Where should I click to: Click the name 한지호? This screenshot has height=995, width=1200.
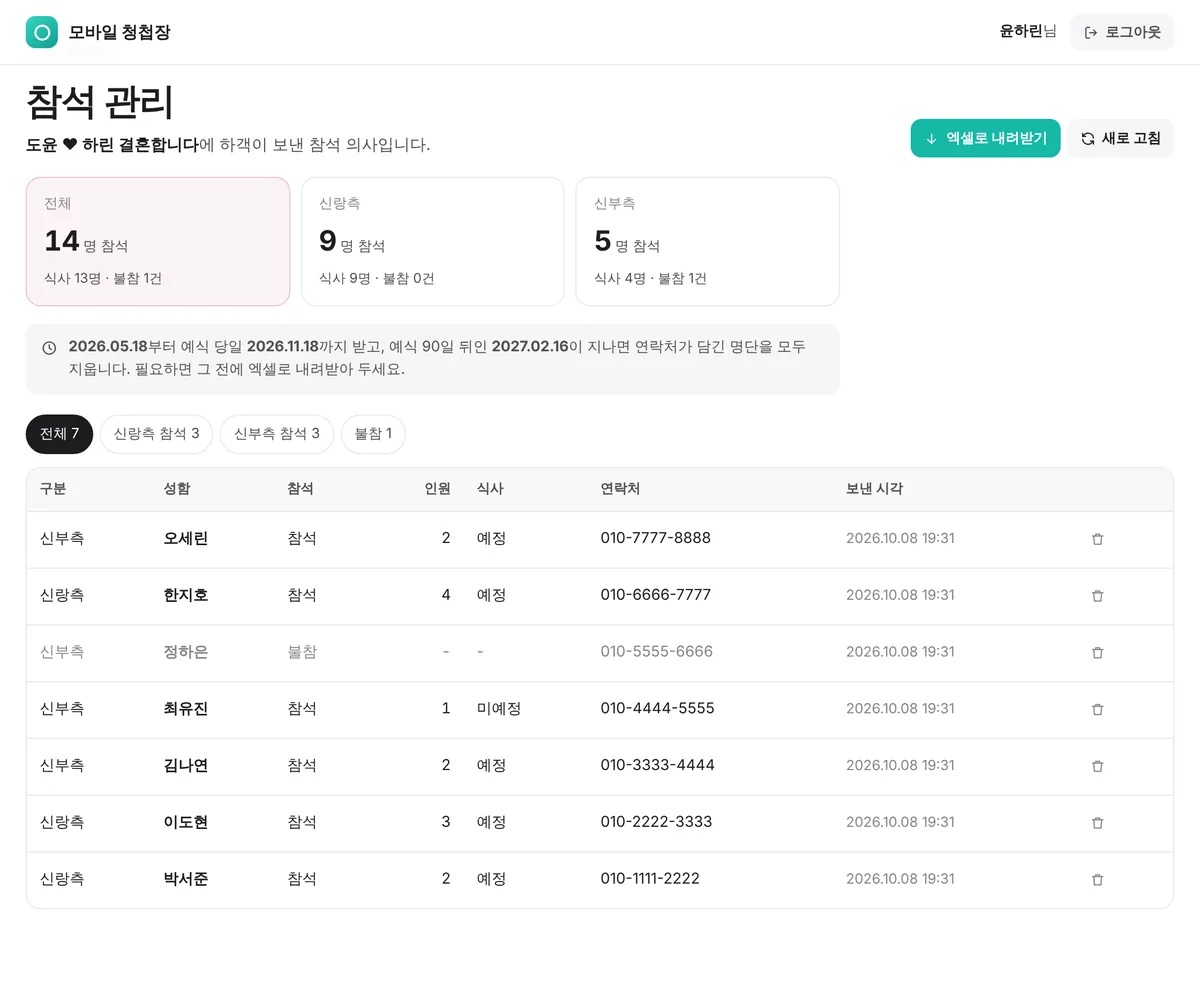pos(186,595)
